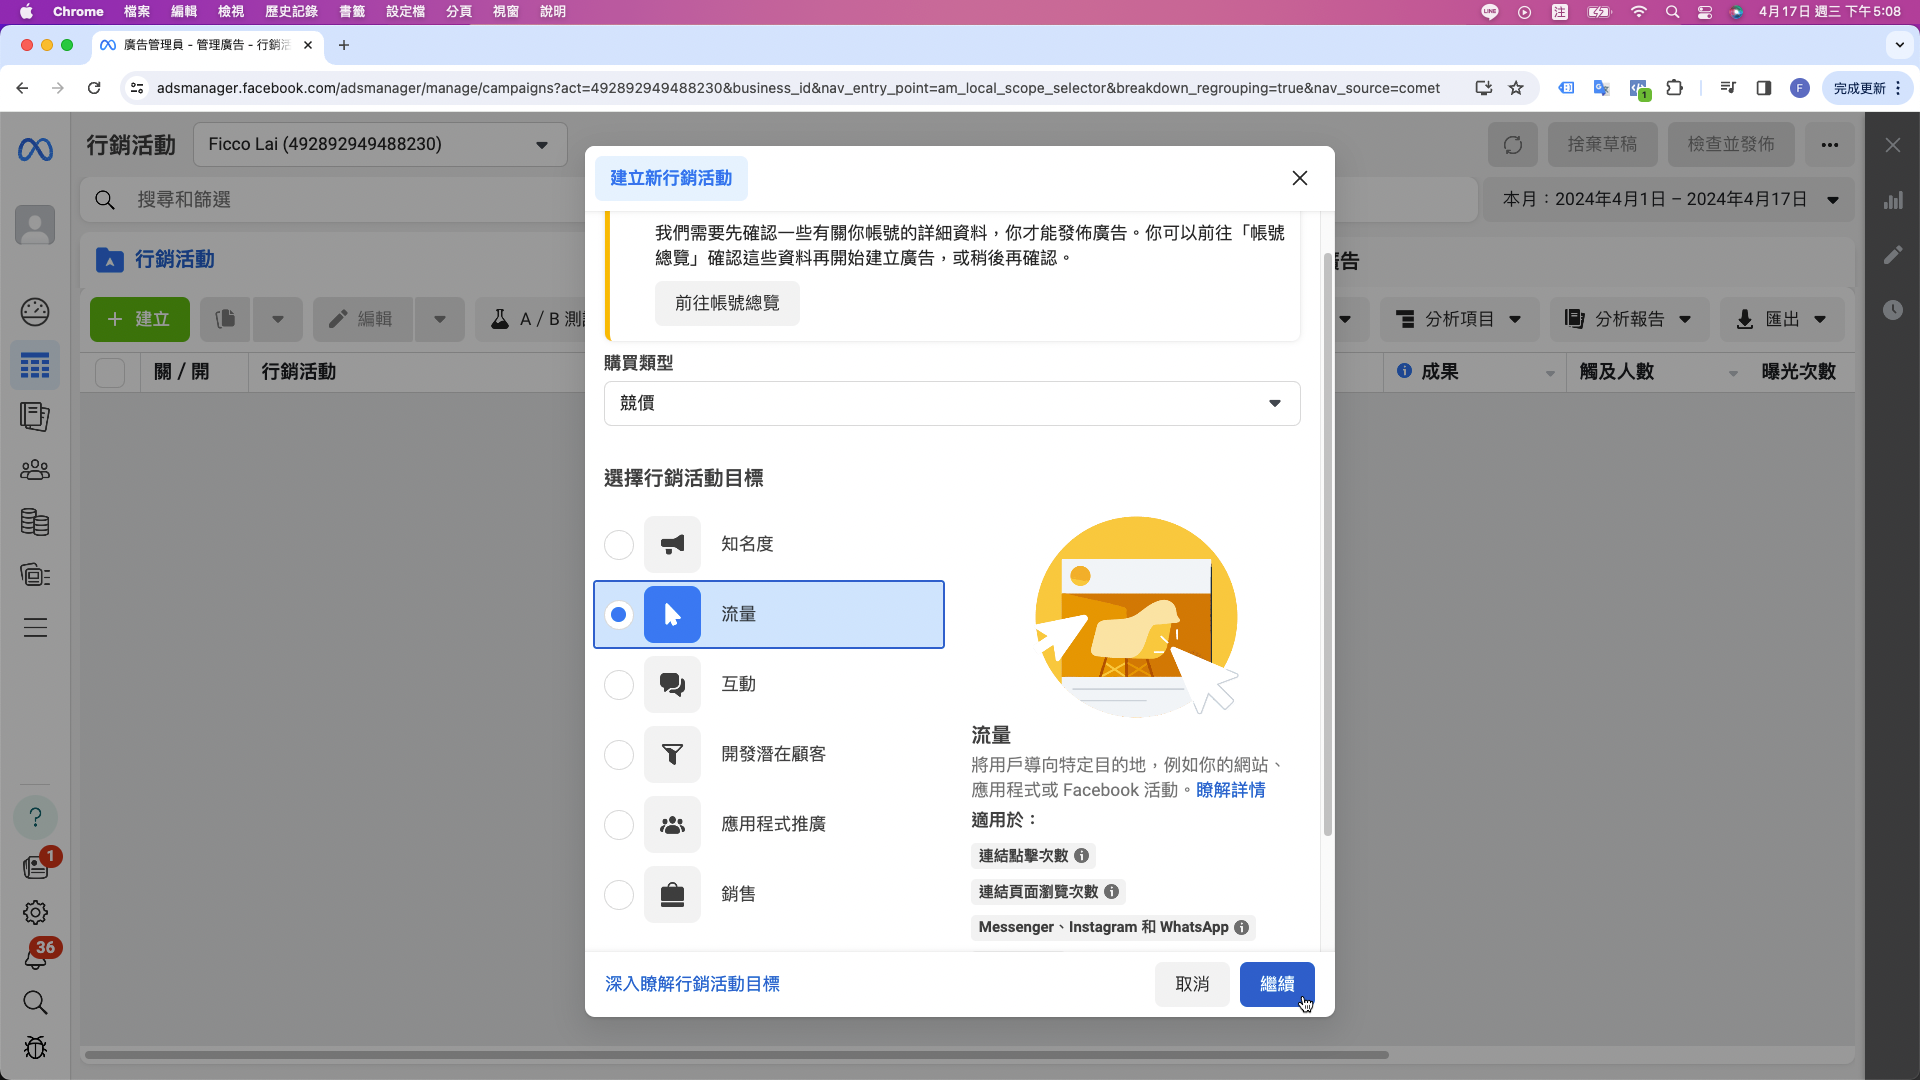
Task: Click the Leads funnel icon
Action: coord(672,754)
